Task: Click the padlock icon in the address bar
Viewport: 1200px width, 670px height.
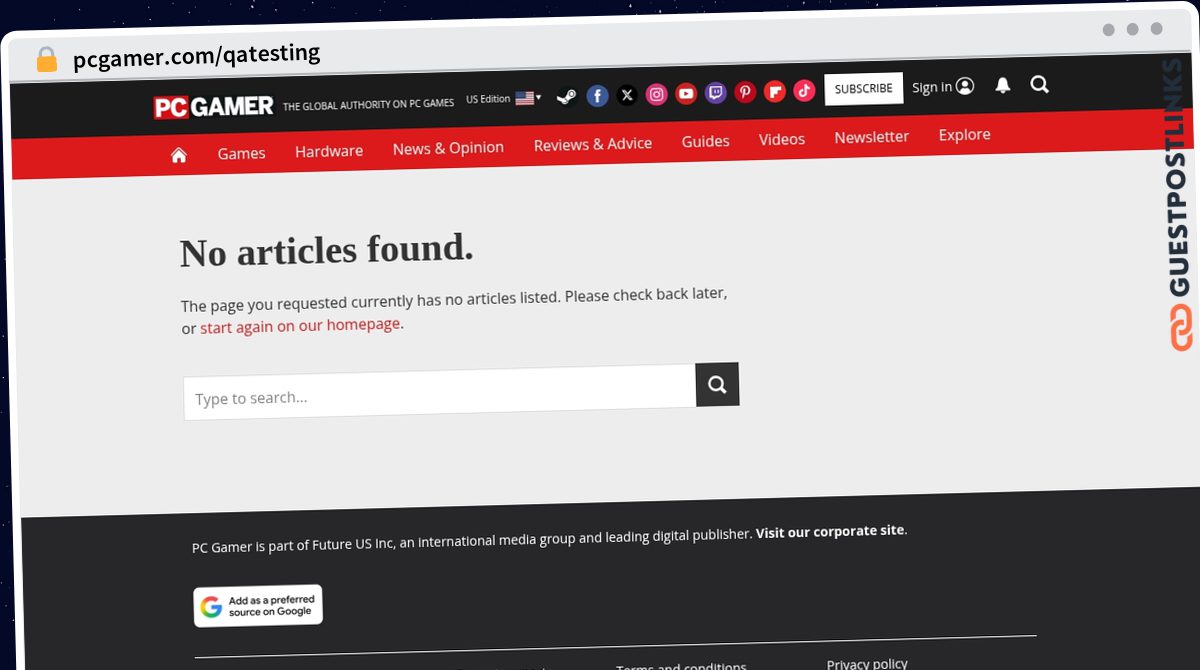Action: pyautogui.click(x=46, y=59)
